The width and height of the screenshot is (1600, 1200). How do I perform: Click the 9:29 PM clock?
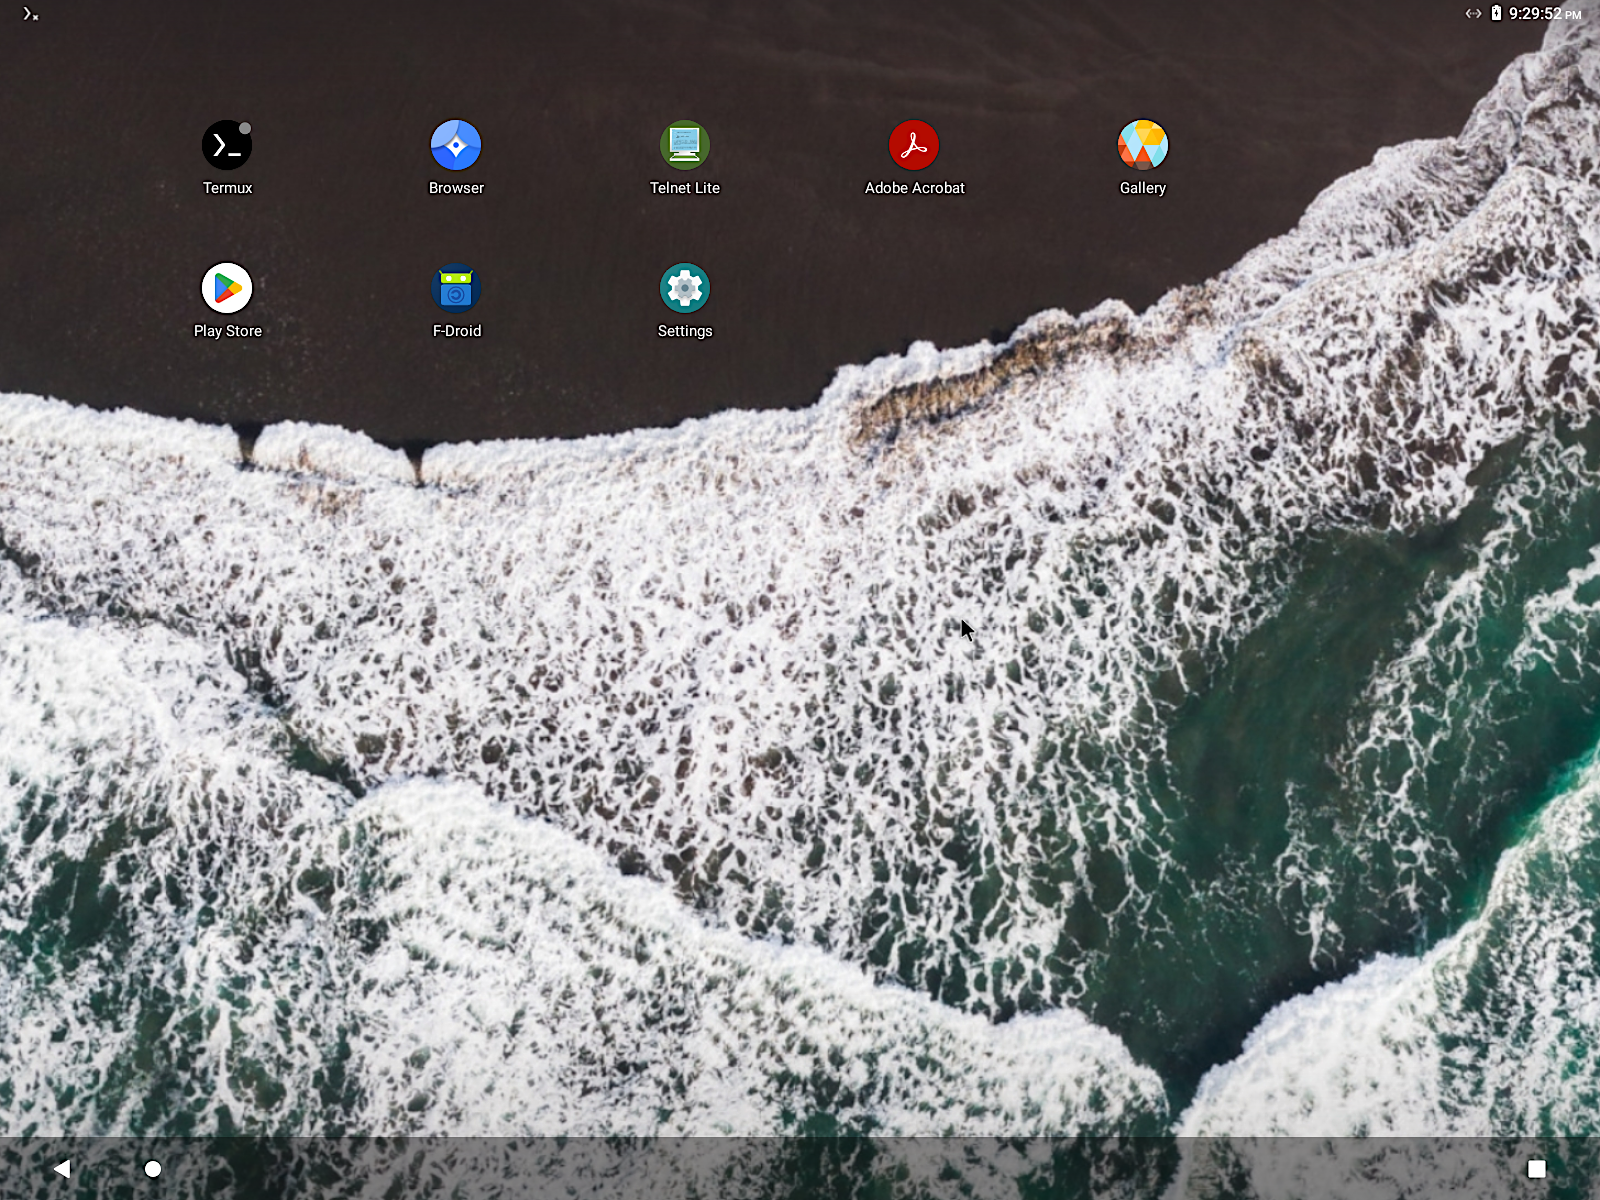tap(1544, 14)
